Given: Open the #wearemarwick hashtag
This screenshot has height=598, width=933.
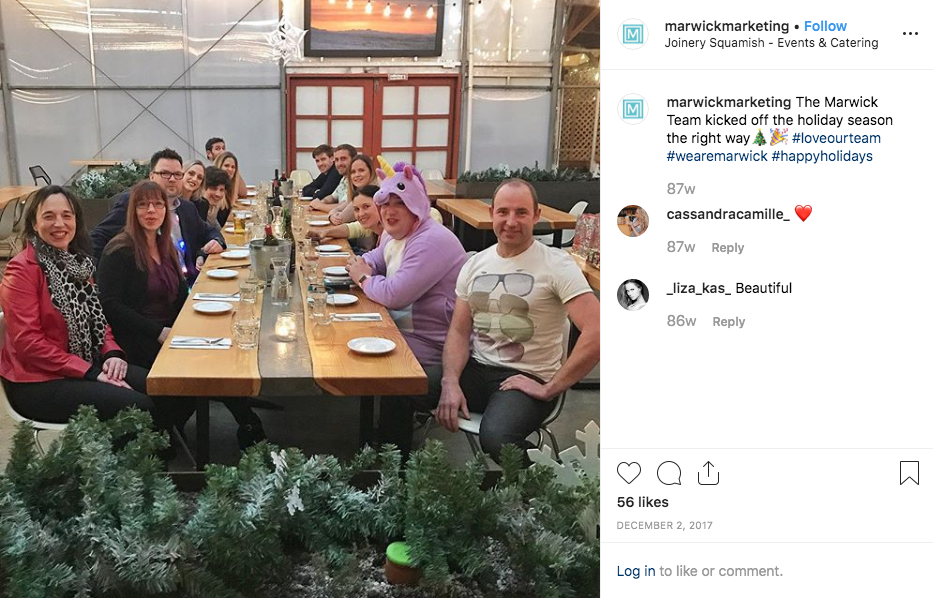Looking at the screenshot, I should pos(717,156).
